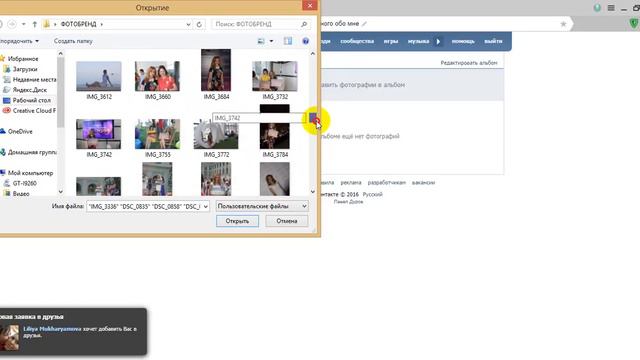
Task: Open Упорядочить menu
Action: click(19, 41)
